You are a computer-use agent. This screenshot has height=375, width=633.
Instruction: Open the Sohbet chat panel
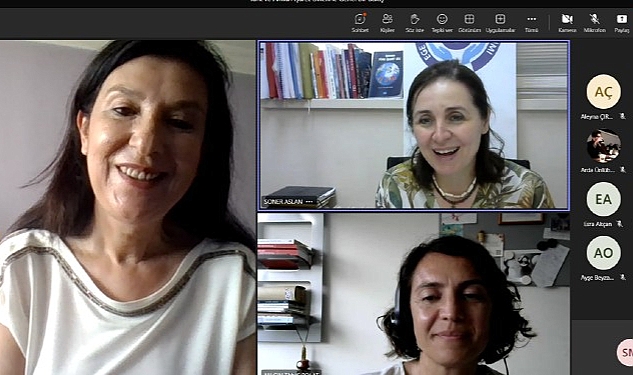click(x=360, y=23)
